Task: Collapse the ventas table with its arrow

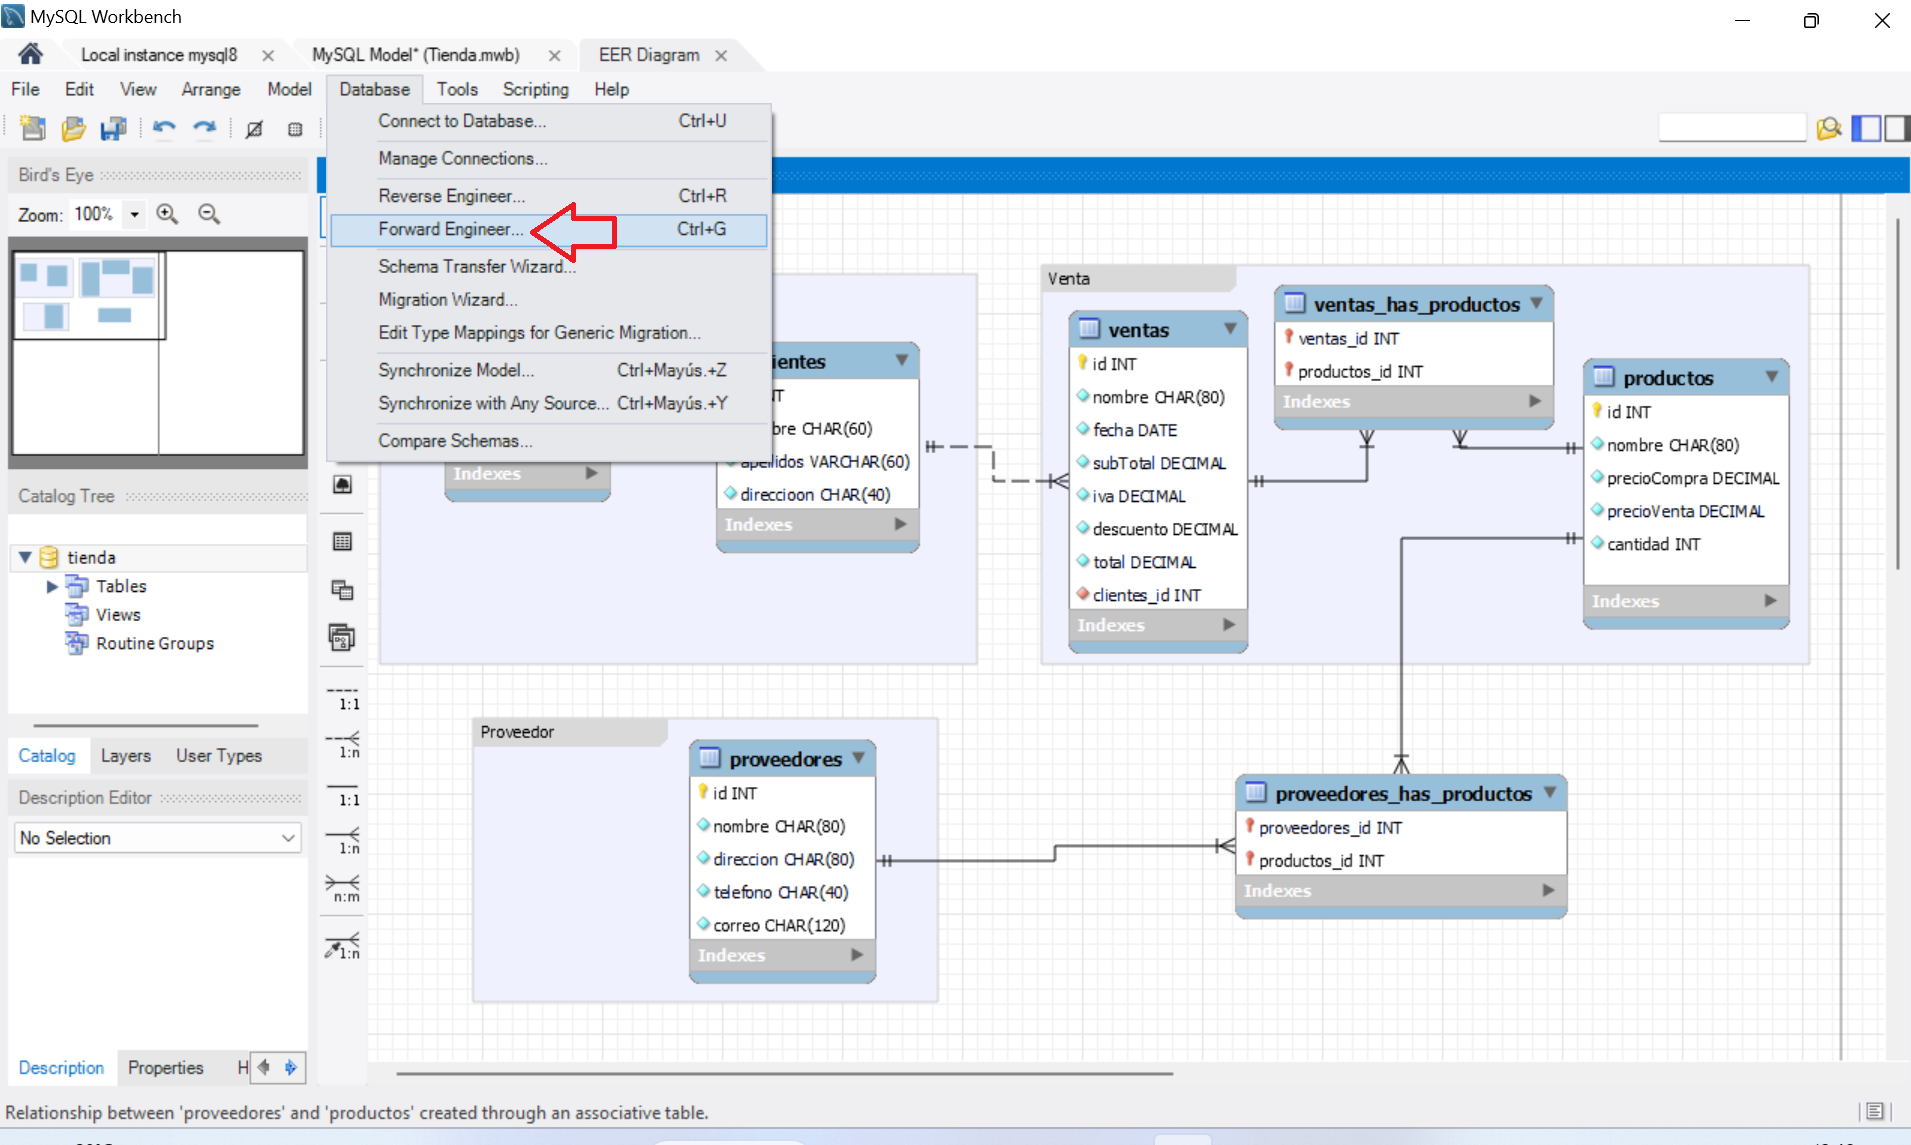Action: point(1230,329)
